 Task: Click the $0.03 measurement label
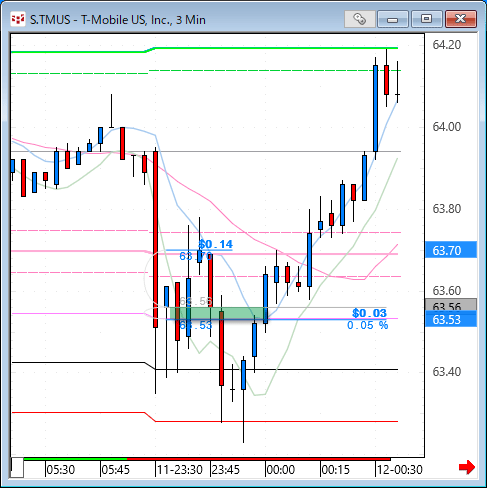pos(369,313)
